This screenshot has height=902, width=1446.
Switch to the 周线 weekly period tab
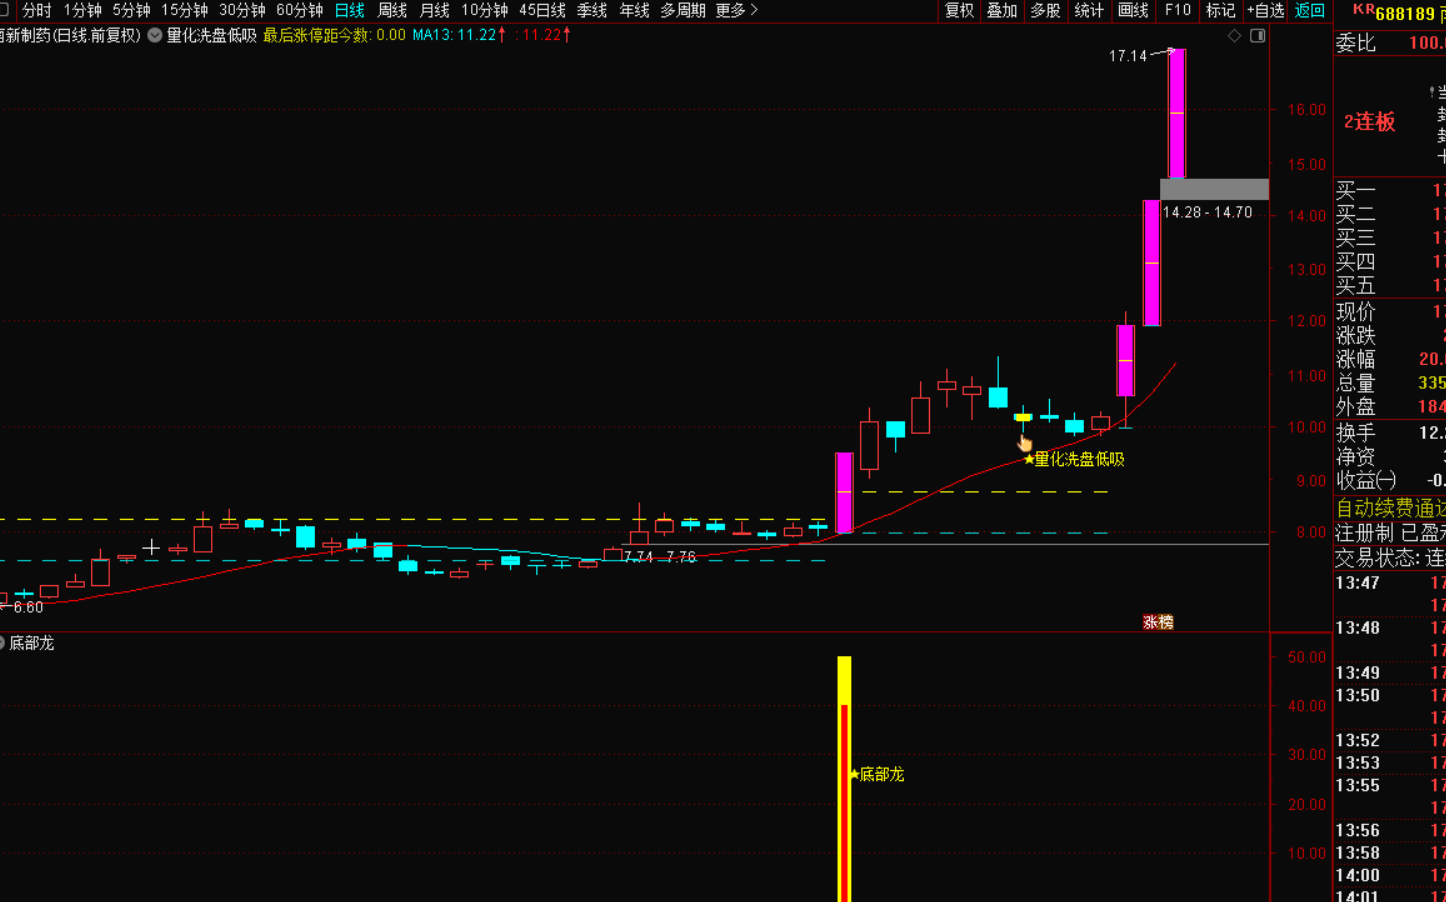392,10
